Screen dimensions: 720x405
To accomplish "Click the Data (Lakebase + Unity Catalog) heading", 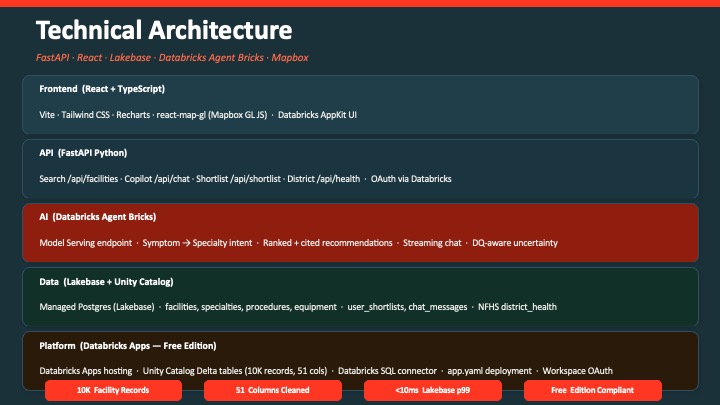I will tap(107, 282).
